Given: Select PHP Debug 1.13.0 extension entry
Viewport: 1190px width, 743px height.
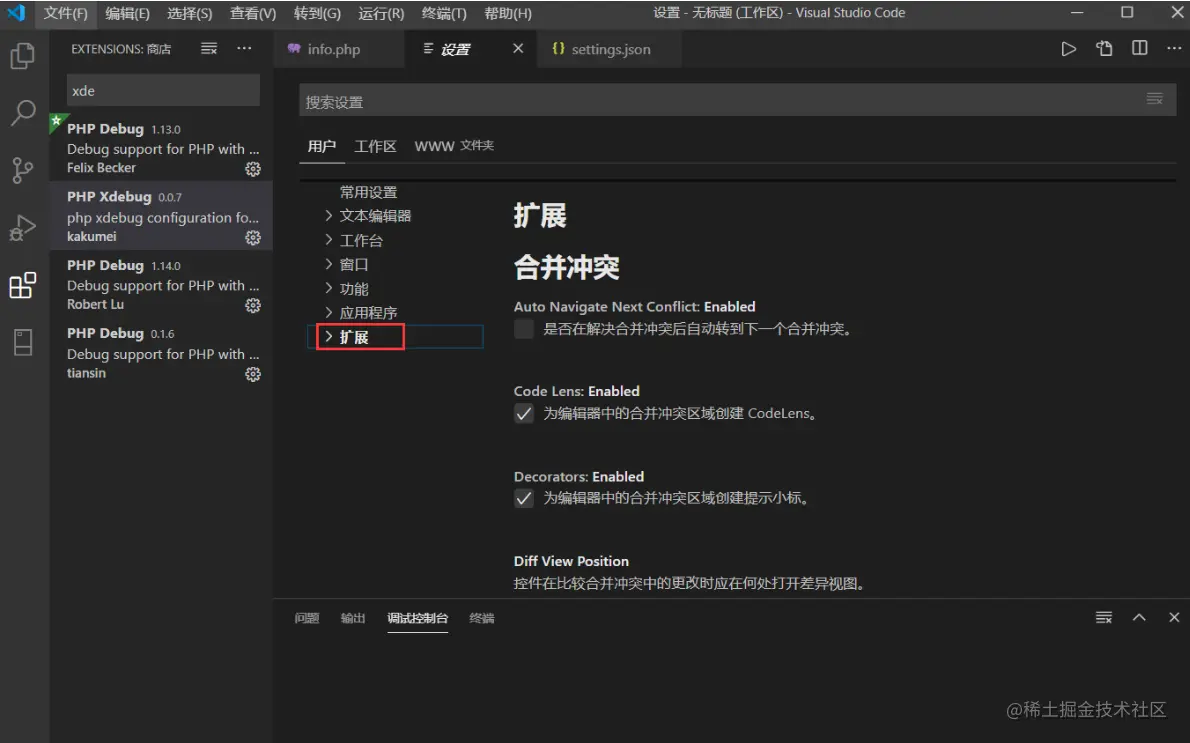Looking at the screenshot, I should 162,147.
